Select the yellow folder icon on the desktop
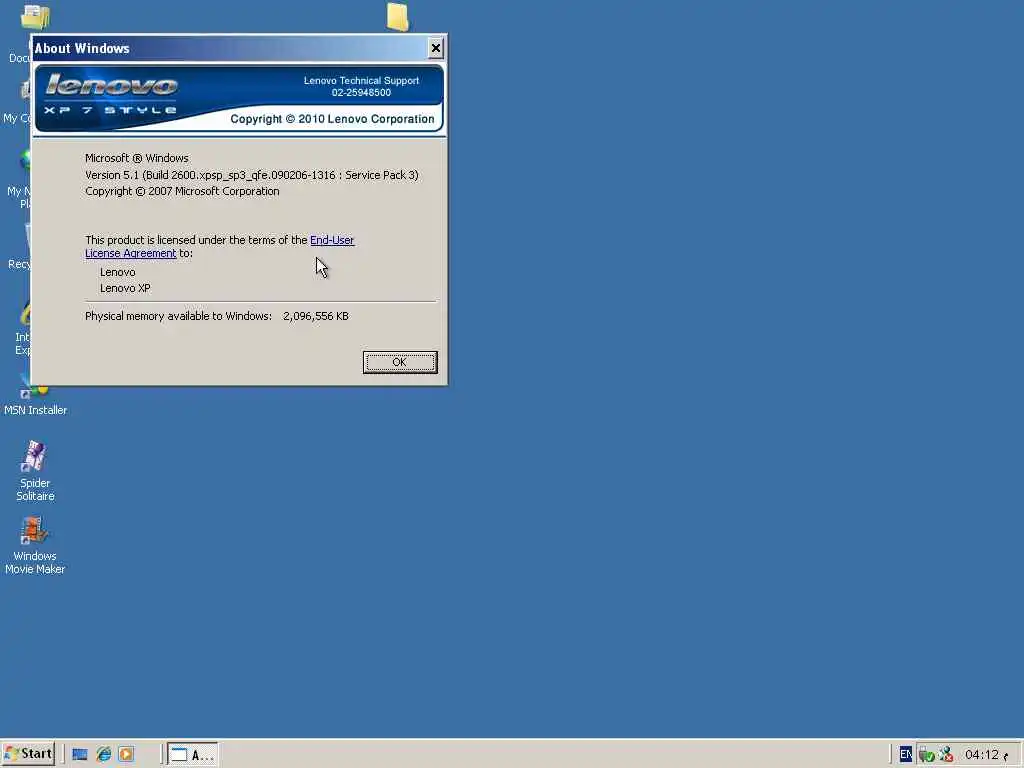 pos(397,16)
